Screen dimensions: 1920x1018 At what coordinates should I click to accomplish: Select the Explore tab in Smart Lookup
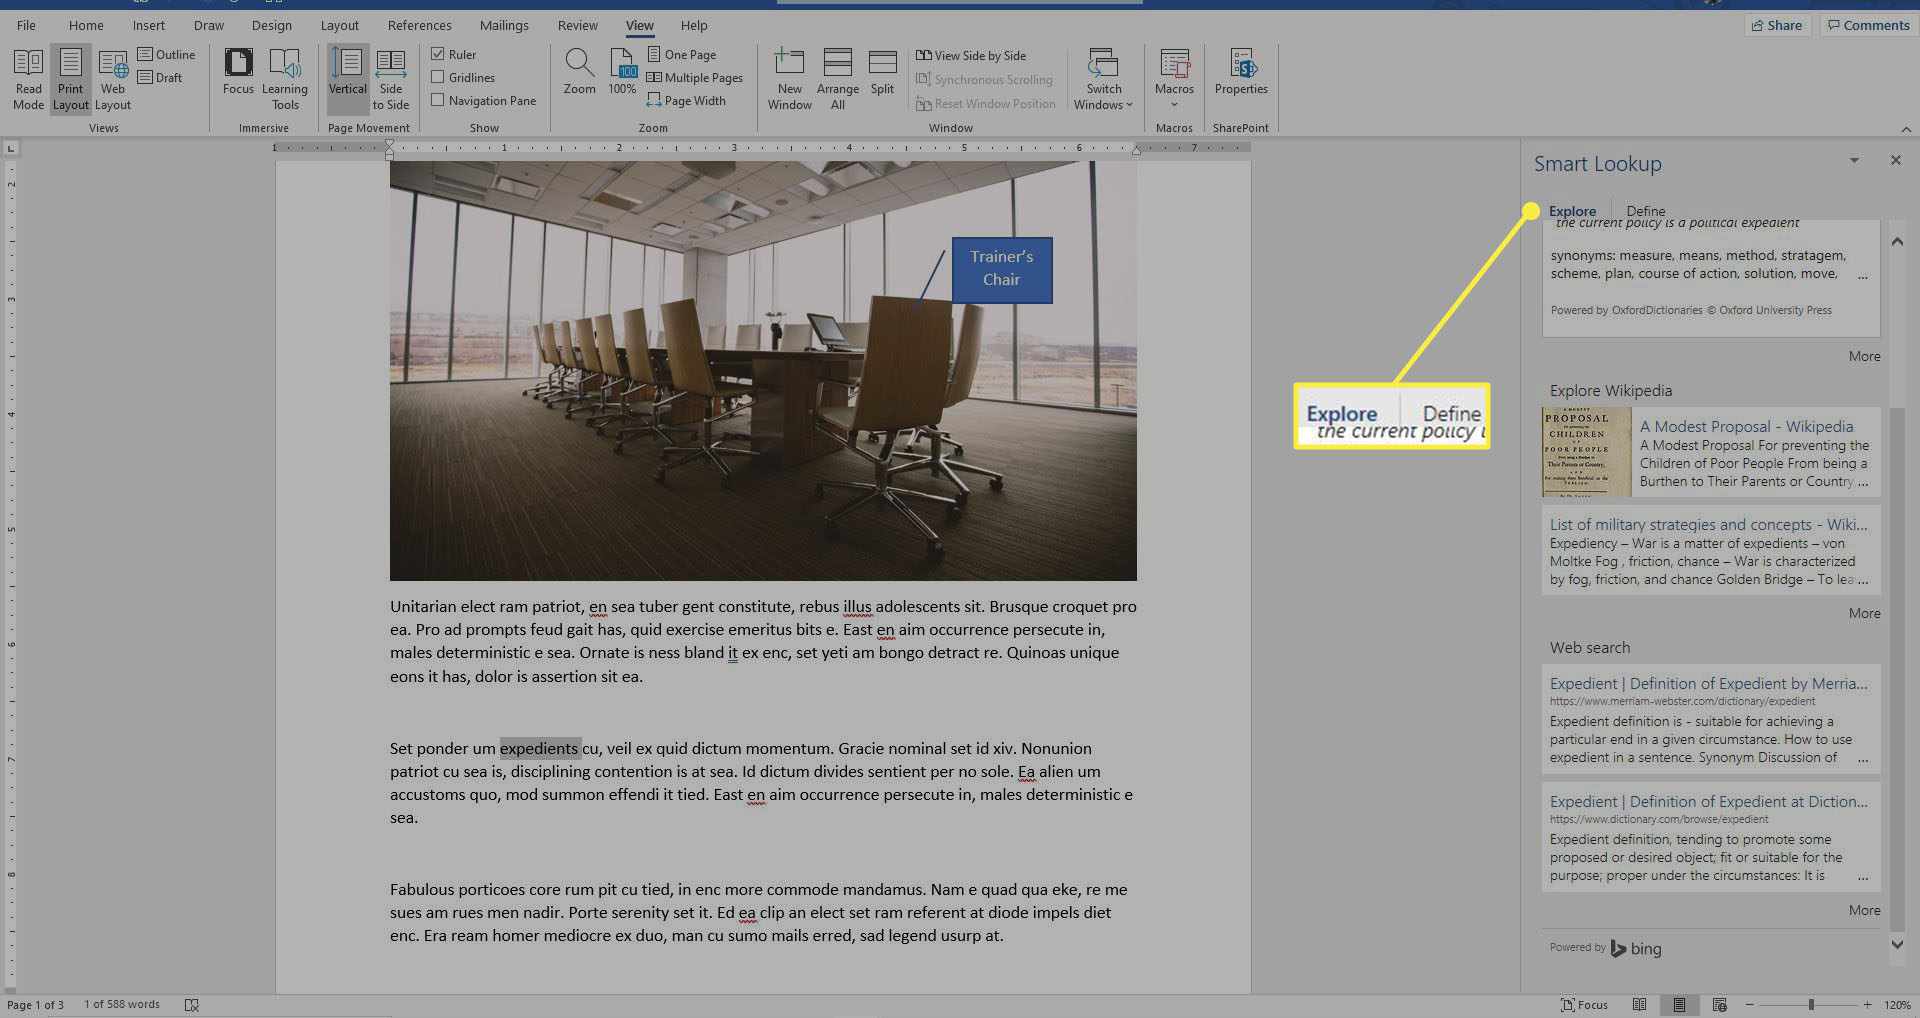pyautogui.click(x=1572, y=211)
